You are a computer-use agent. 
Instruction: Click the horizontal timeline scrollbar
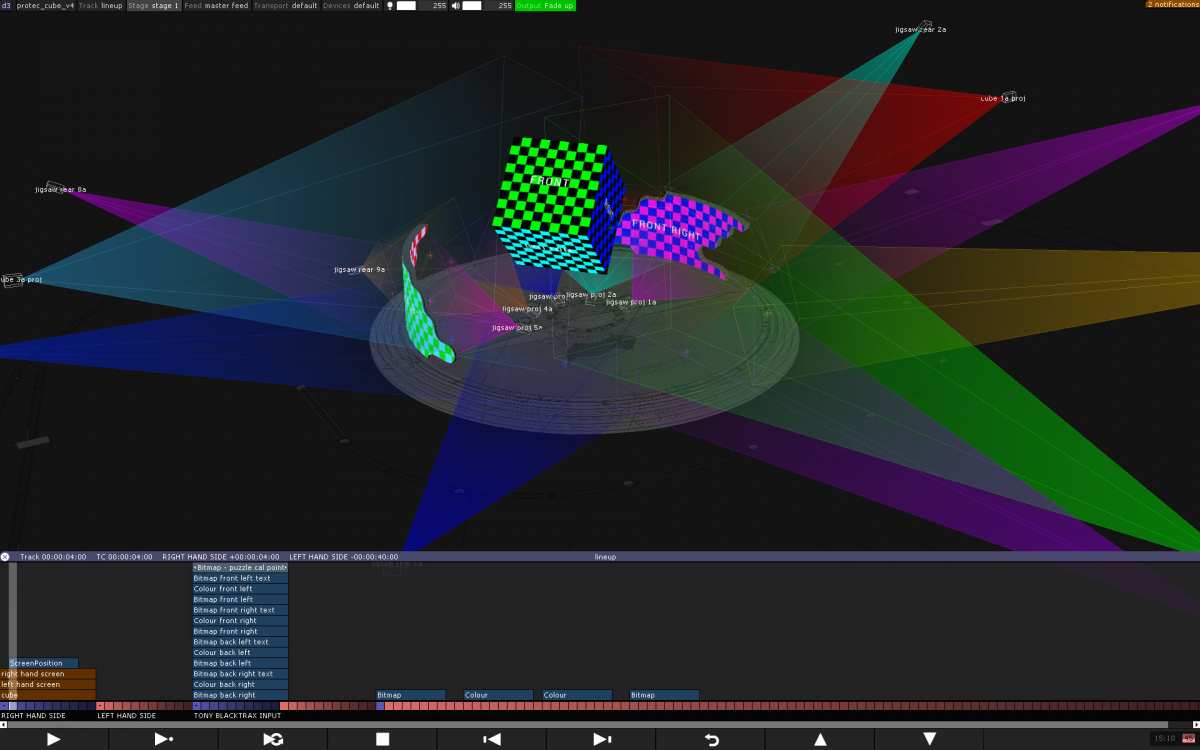pyautogui.click(x=588, y=724)
